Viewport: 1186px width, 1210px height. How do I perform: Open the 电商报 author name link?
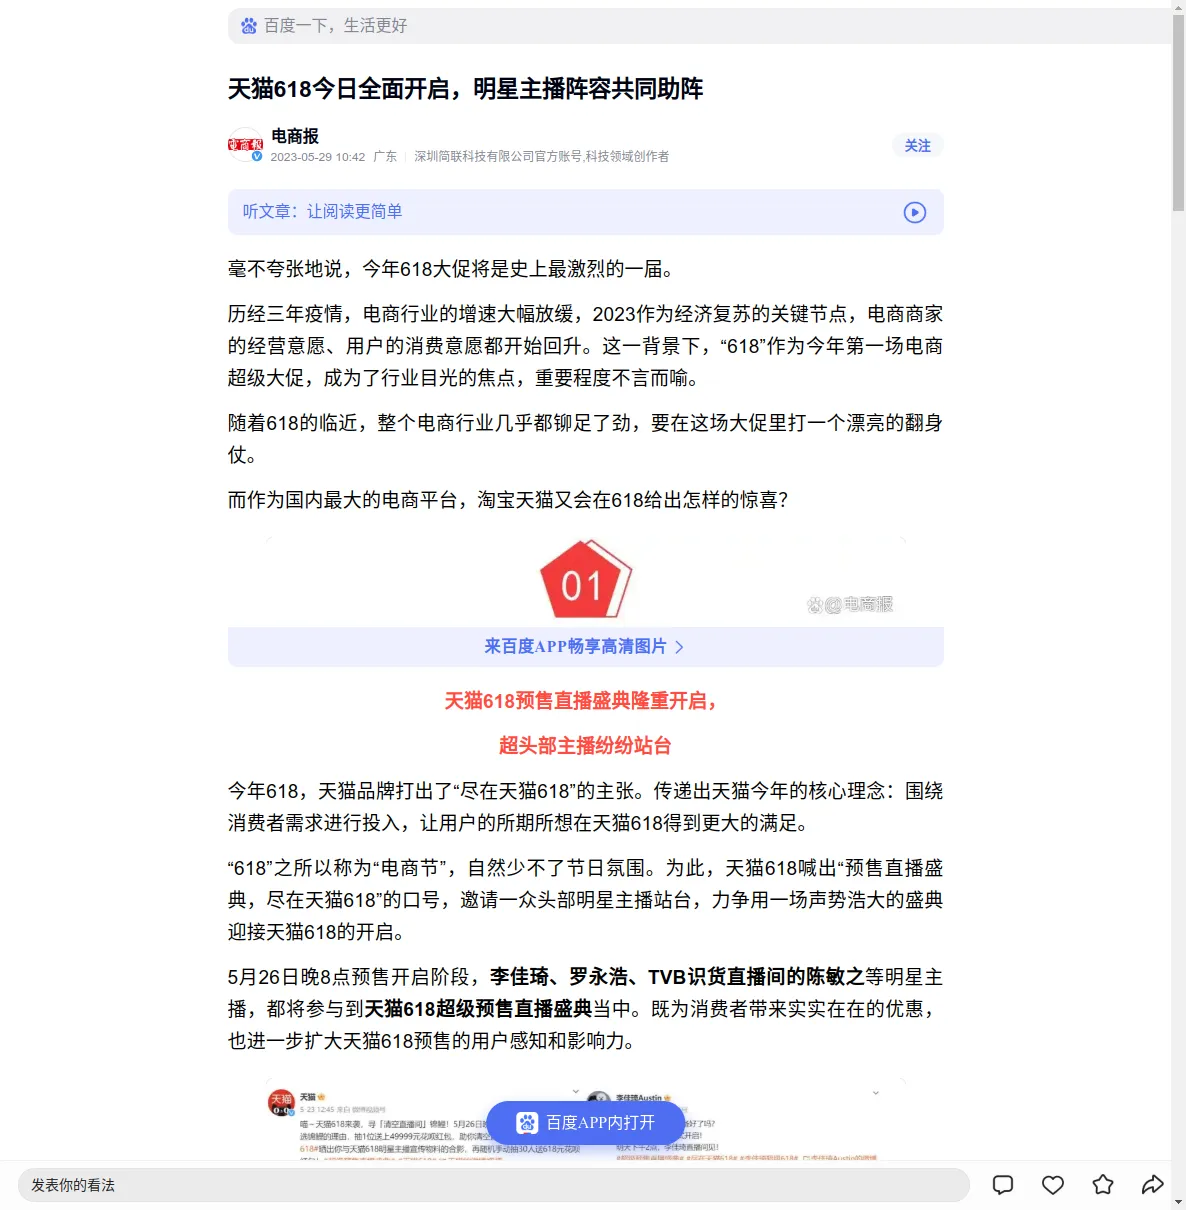(295, 136)
